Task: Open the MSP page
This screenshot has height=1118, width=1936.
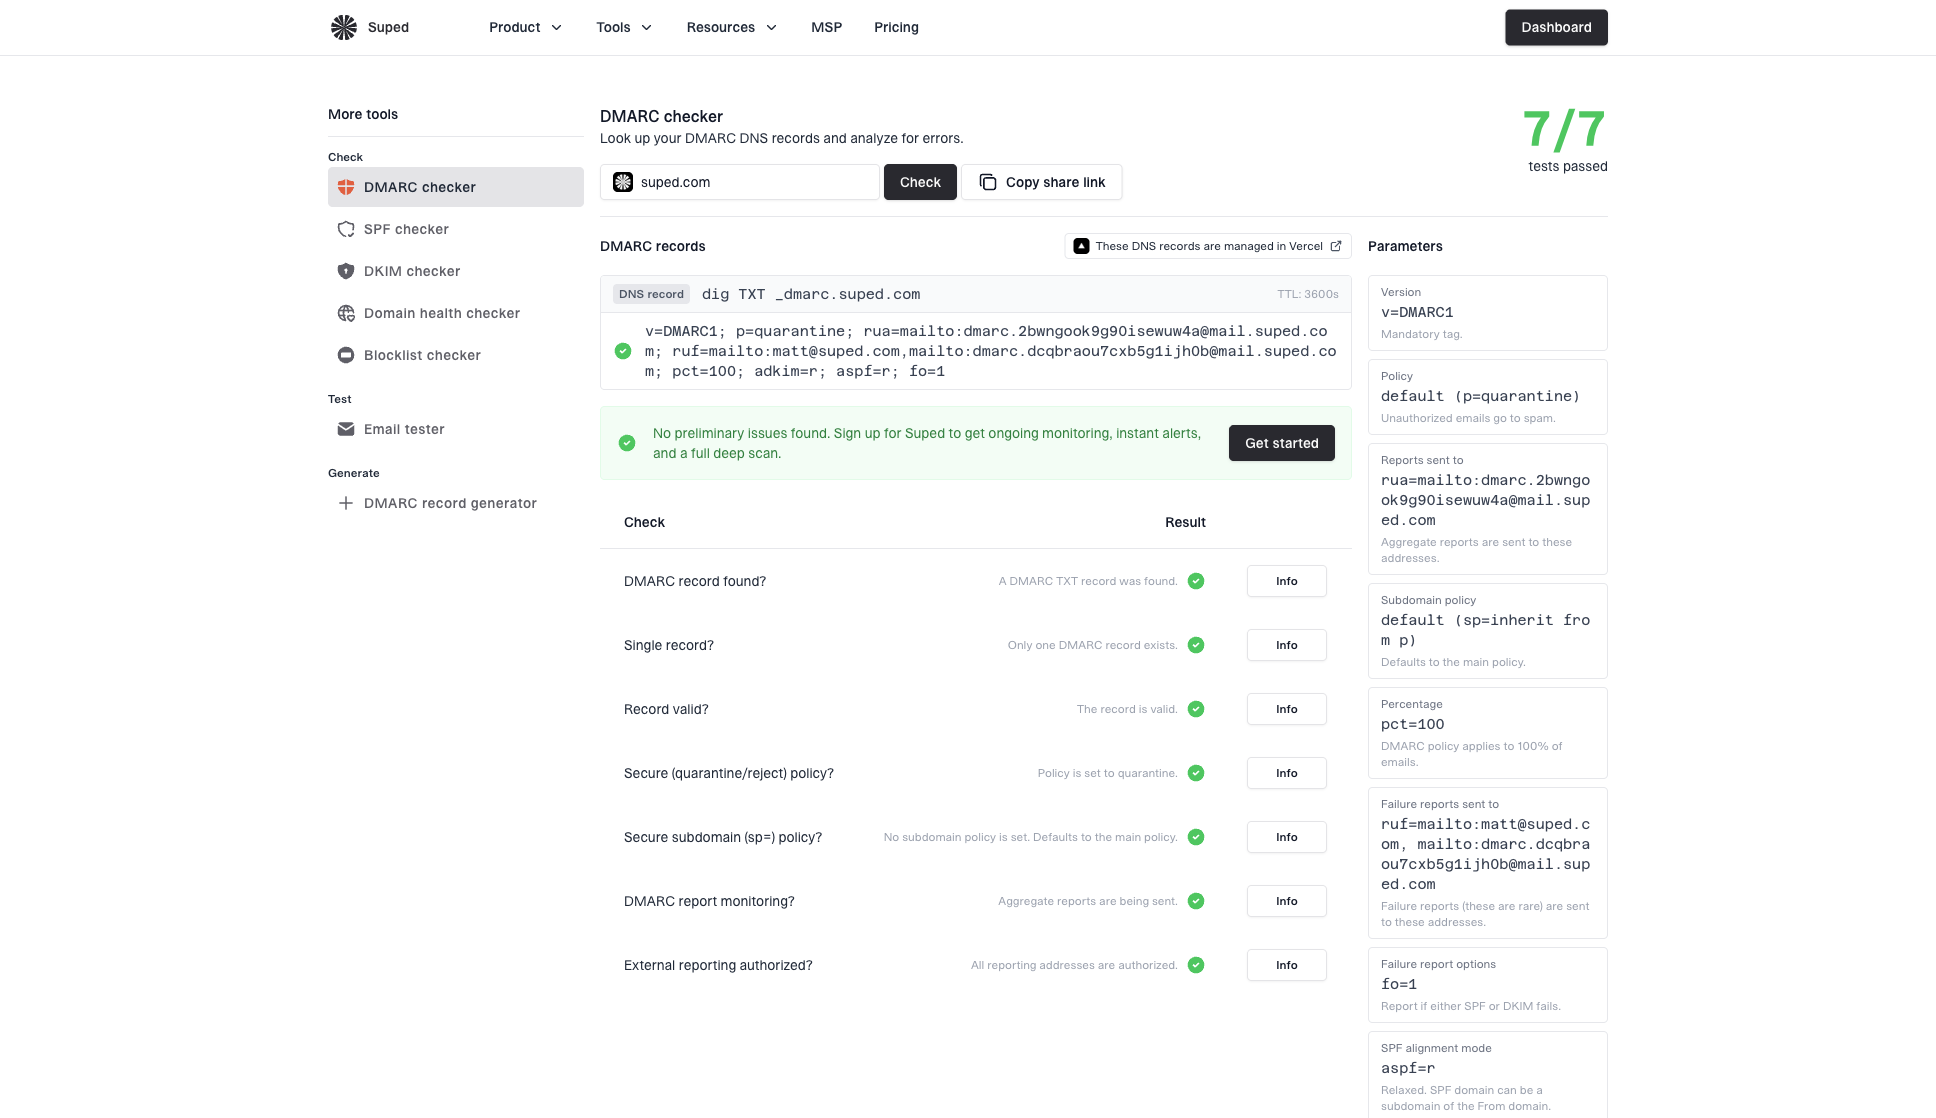Action: (x=826, y=27)
